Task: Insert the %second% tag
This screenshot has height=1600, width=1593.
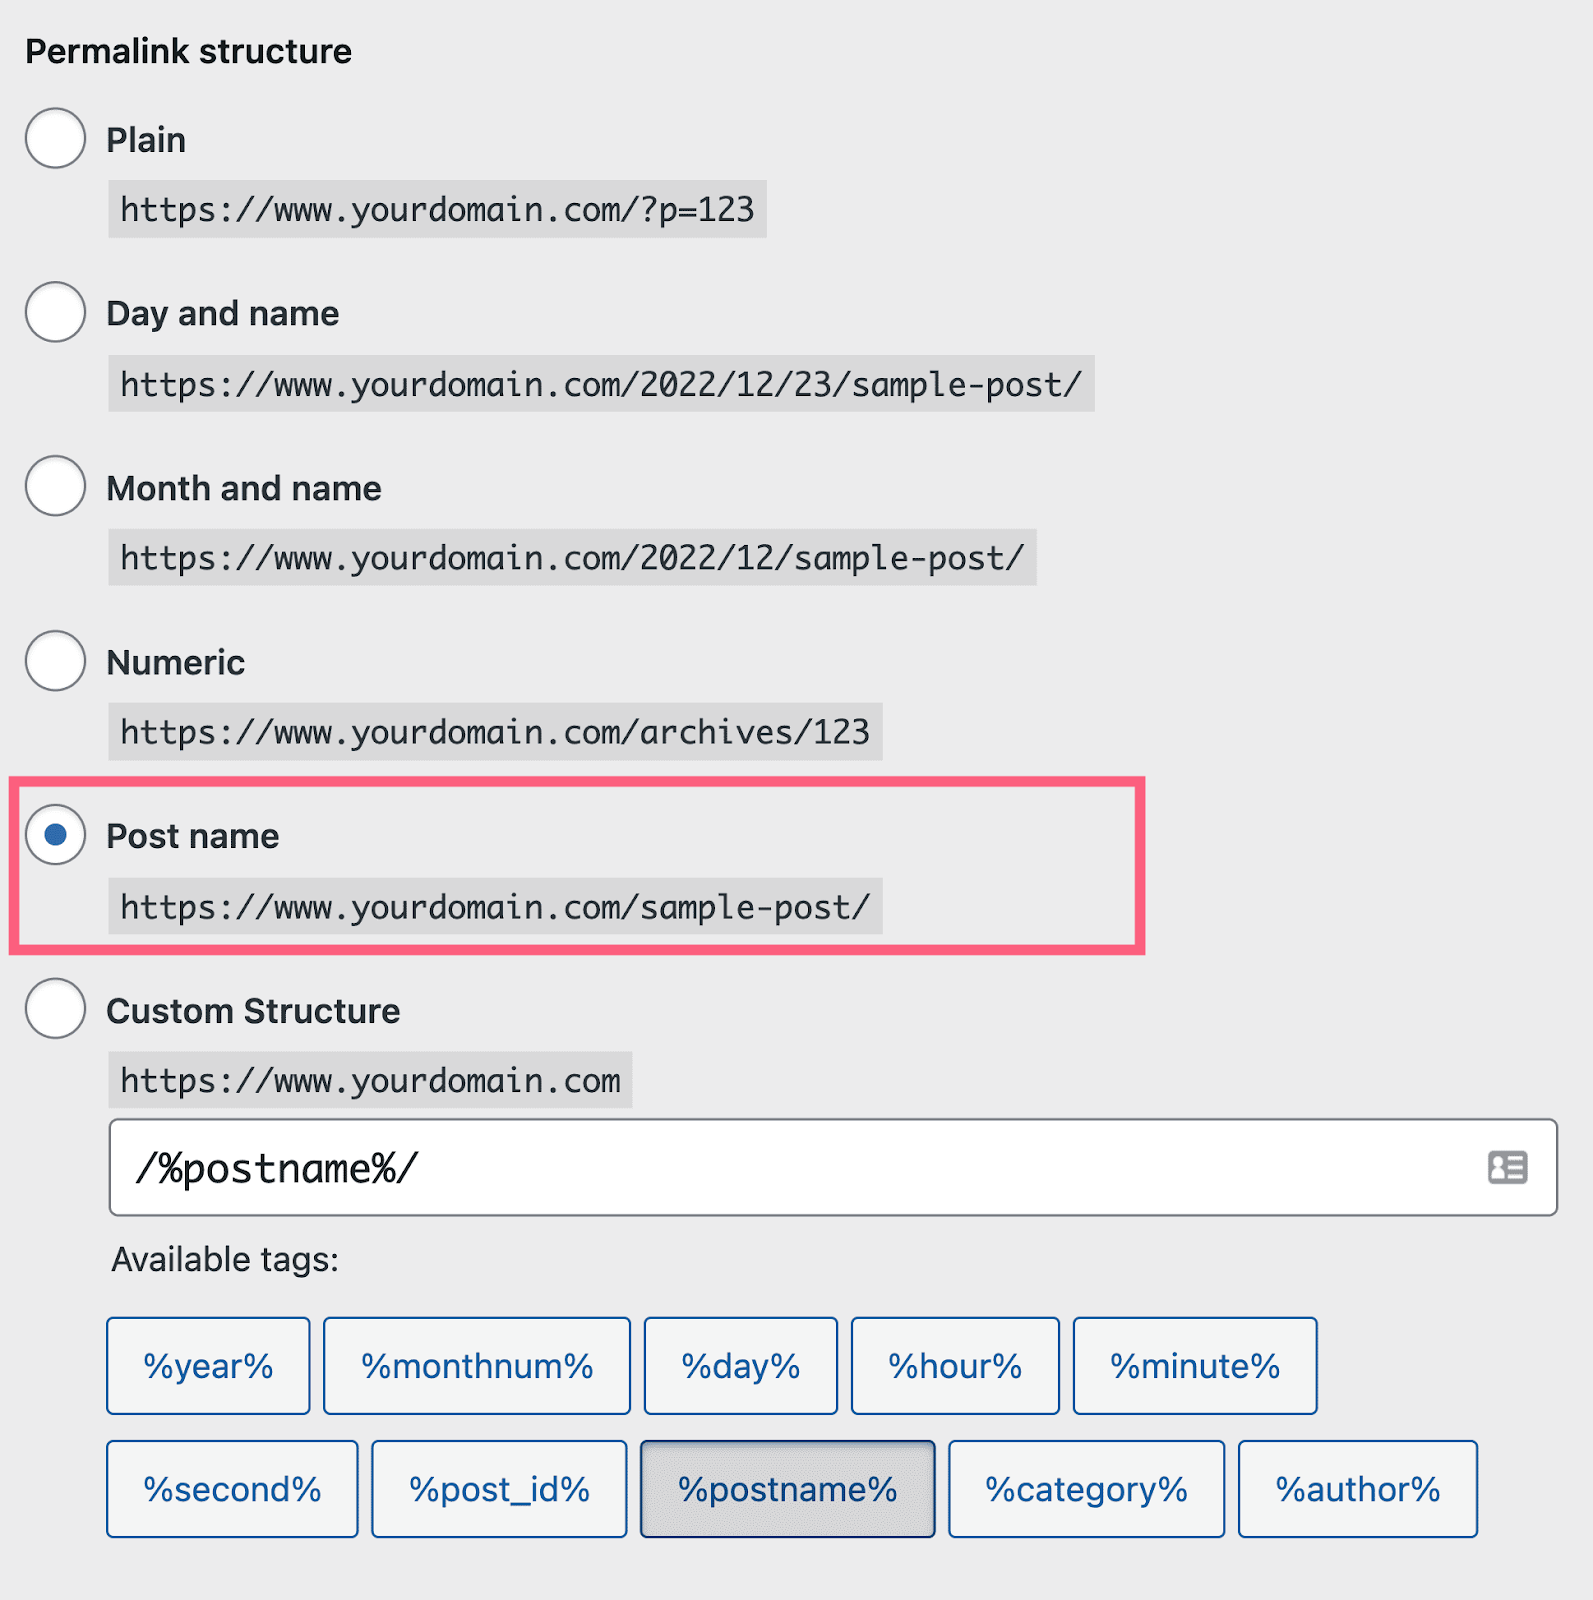Action: click(232, 1489)
